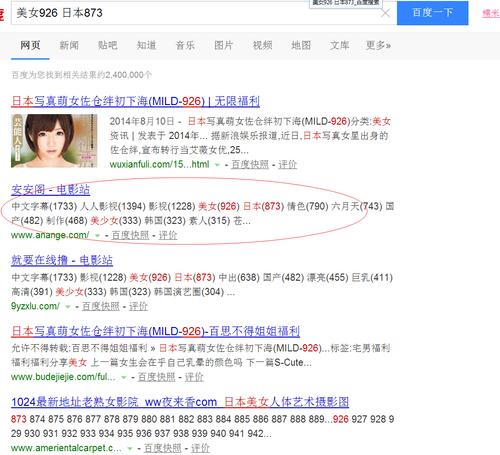Screen dimensions: 500x455
Task: Open the 安安阁 - 电影站 result
Action: [x=50, y=190]
